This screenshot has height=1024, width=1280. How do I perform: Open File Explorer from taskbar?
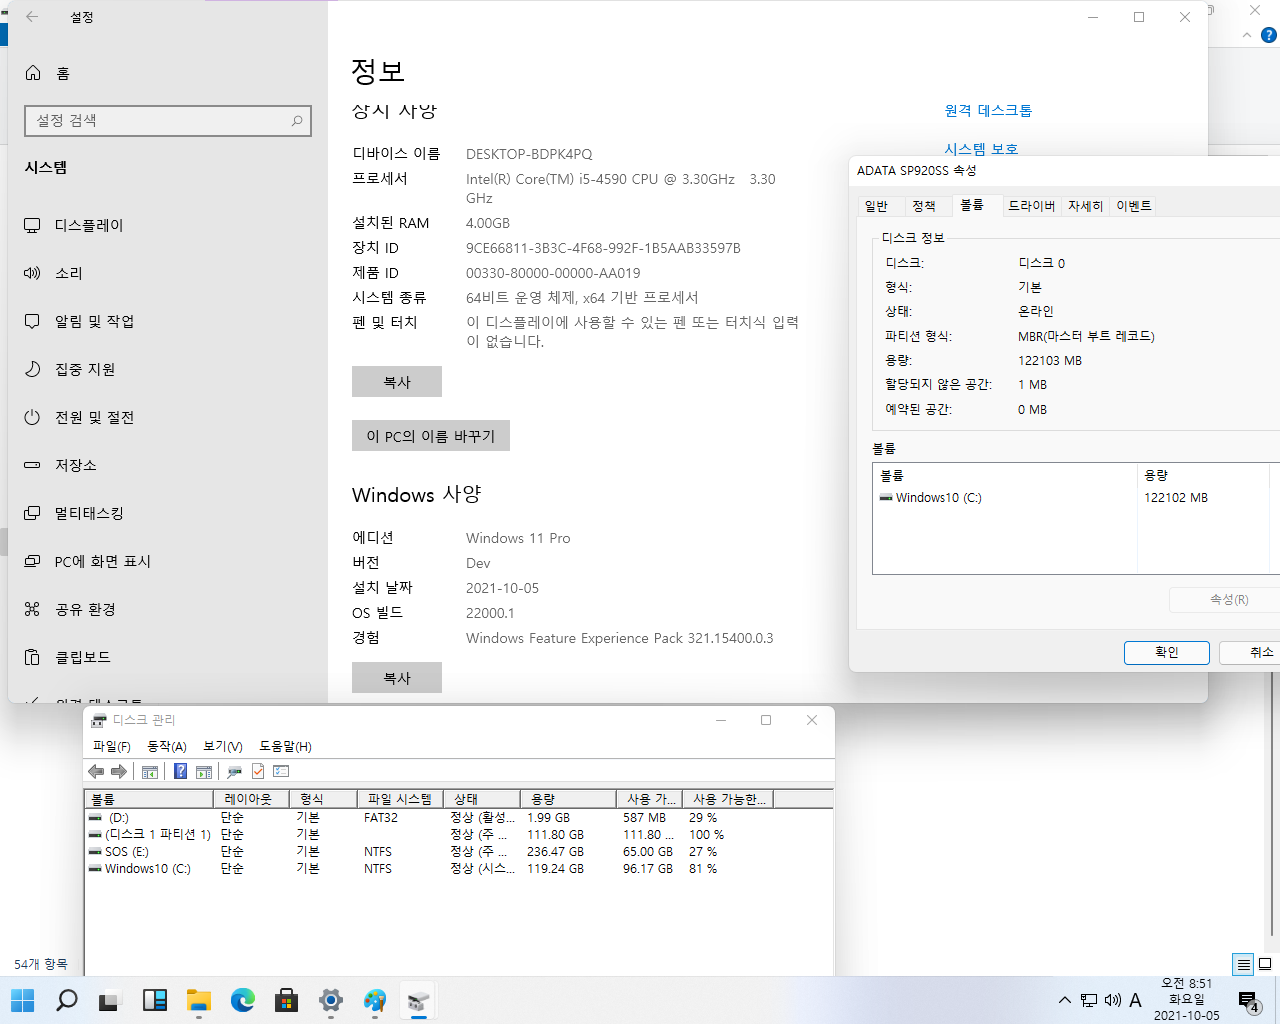click(x=199, y=1000)
